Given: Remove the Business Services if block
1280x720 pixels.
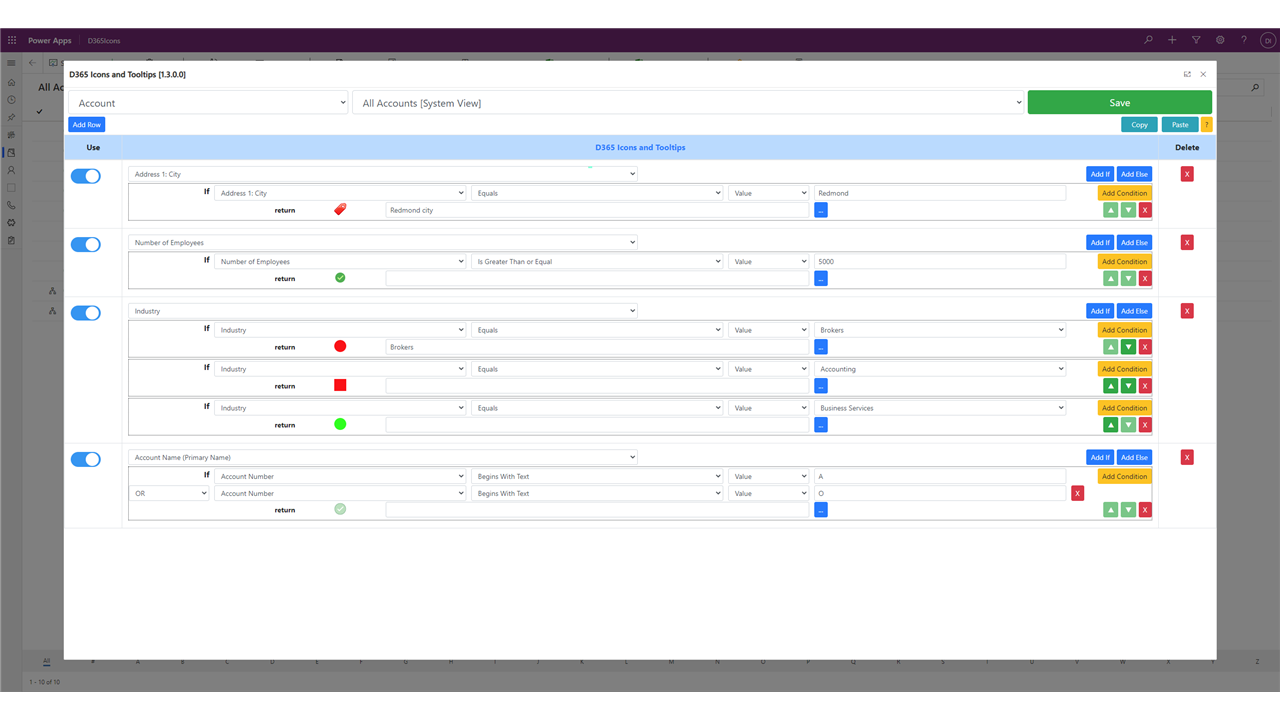Looking at the screenshot, I should tap(1145, 425).
